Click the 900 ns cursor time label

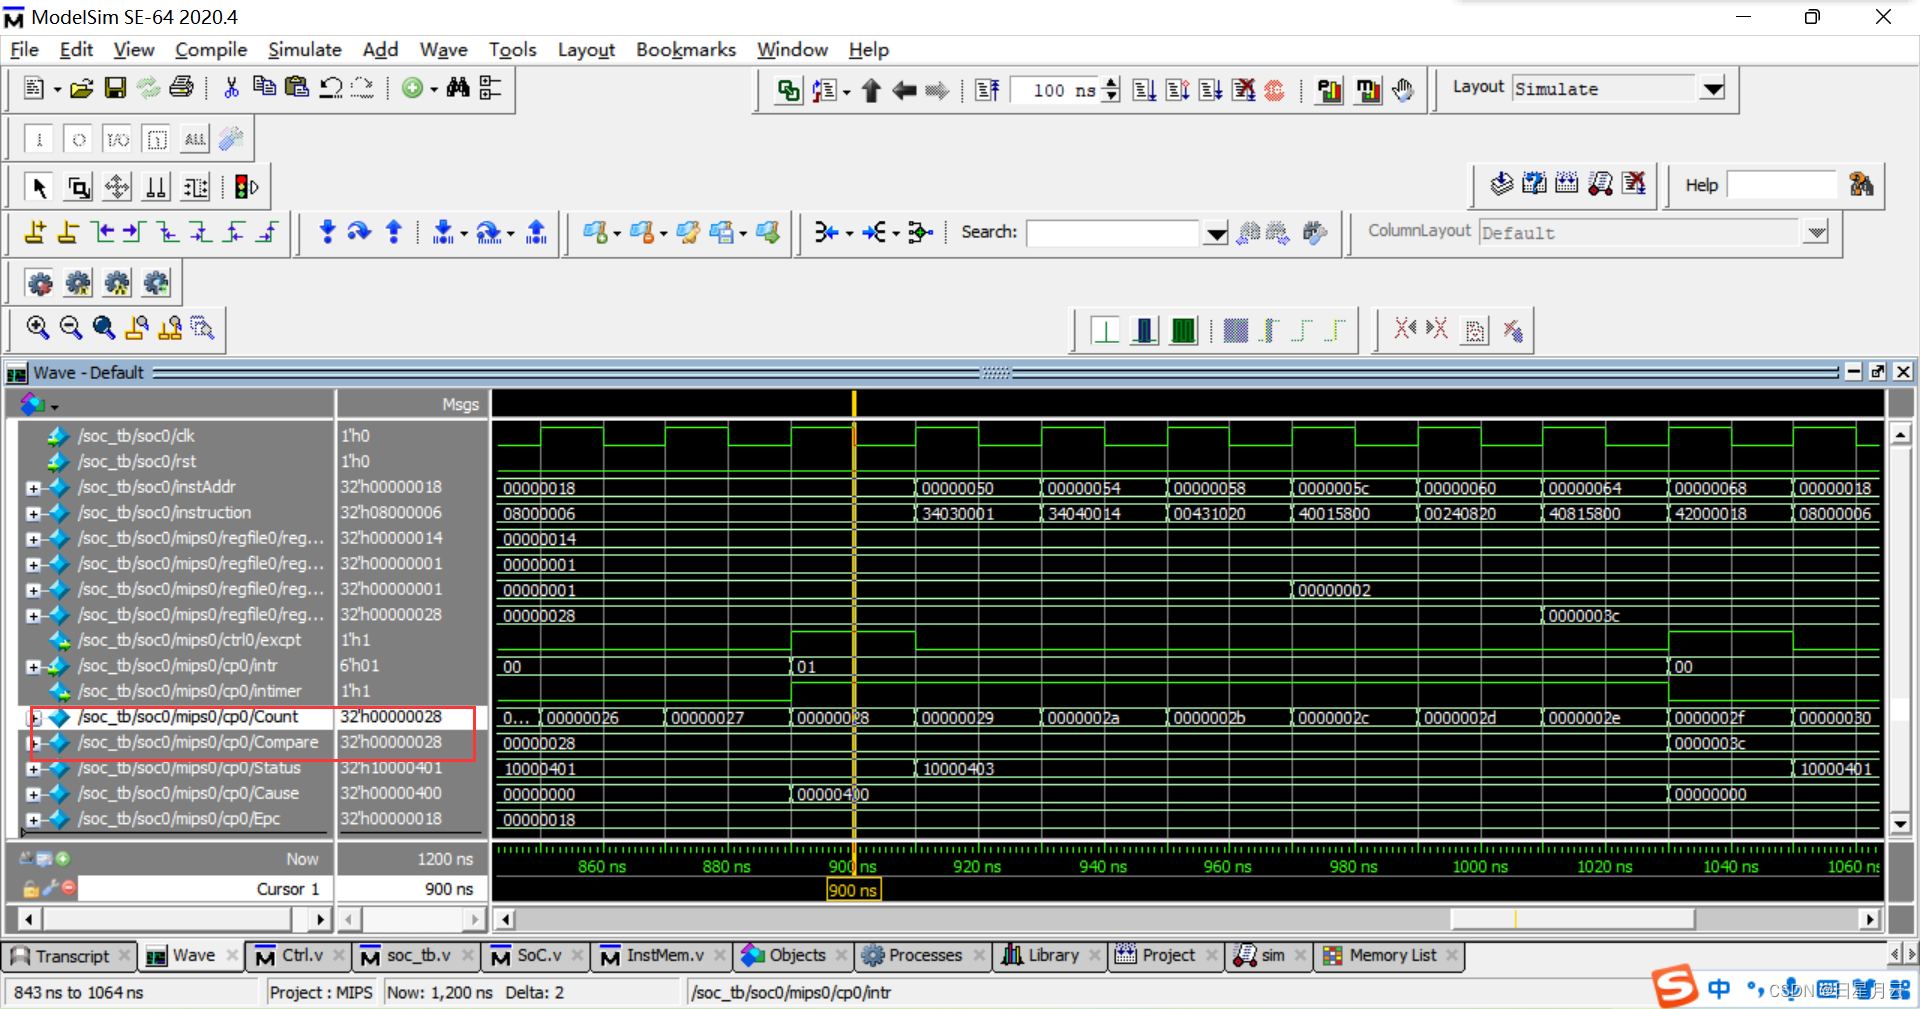pyautogui.click(x=853, y=890)
